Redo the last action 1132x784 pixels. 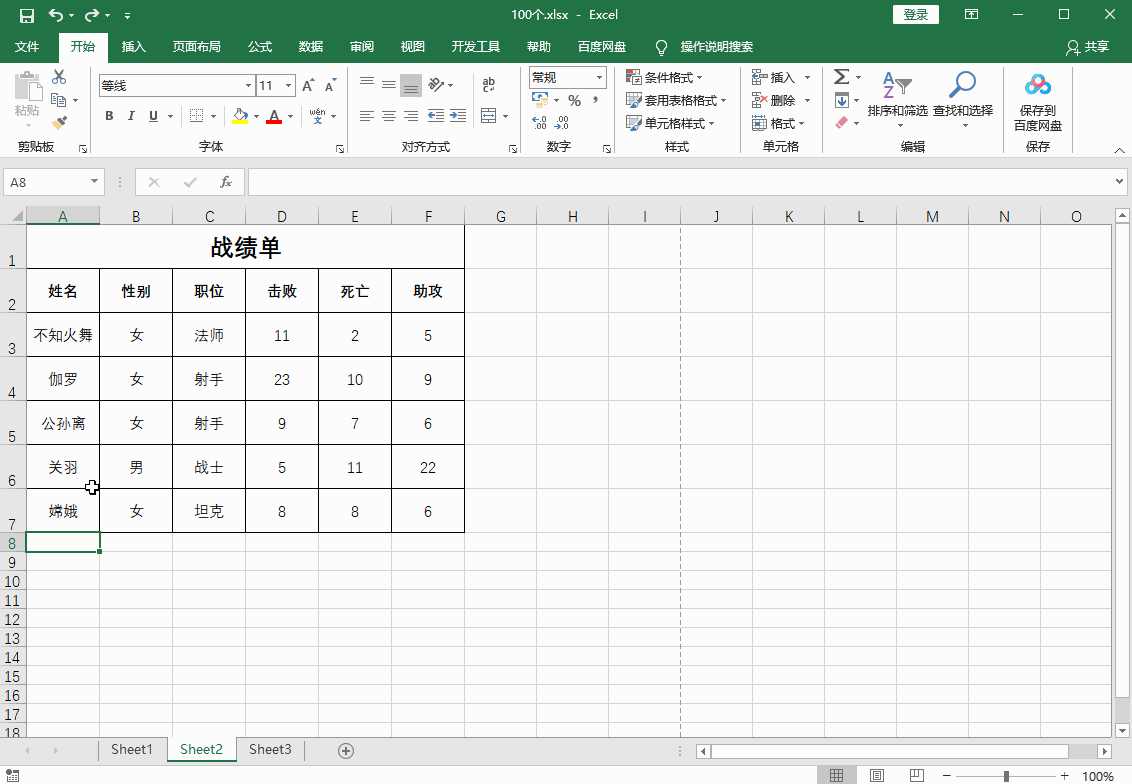pyautogui.click(x=92, y=15)
